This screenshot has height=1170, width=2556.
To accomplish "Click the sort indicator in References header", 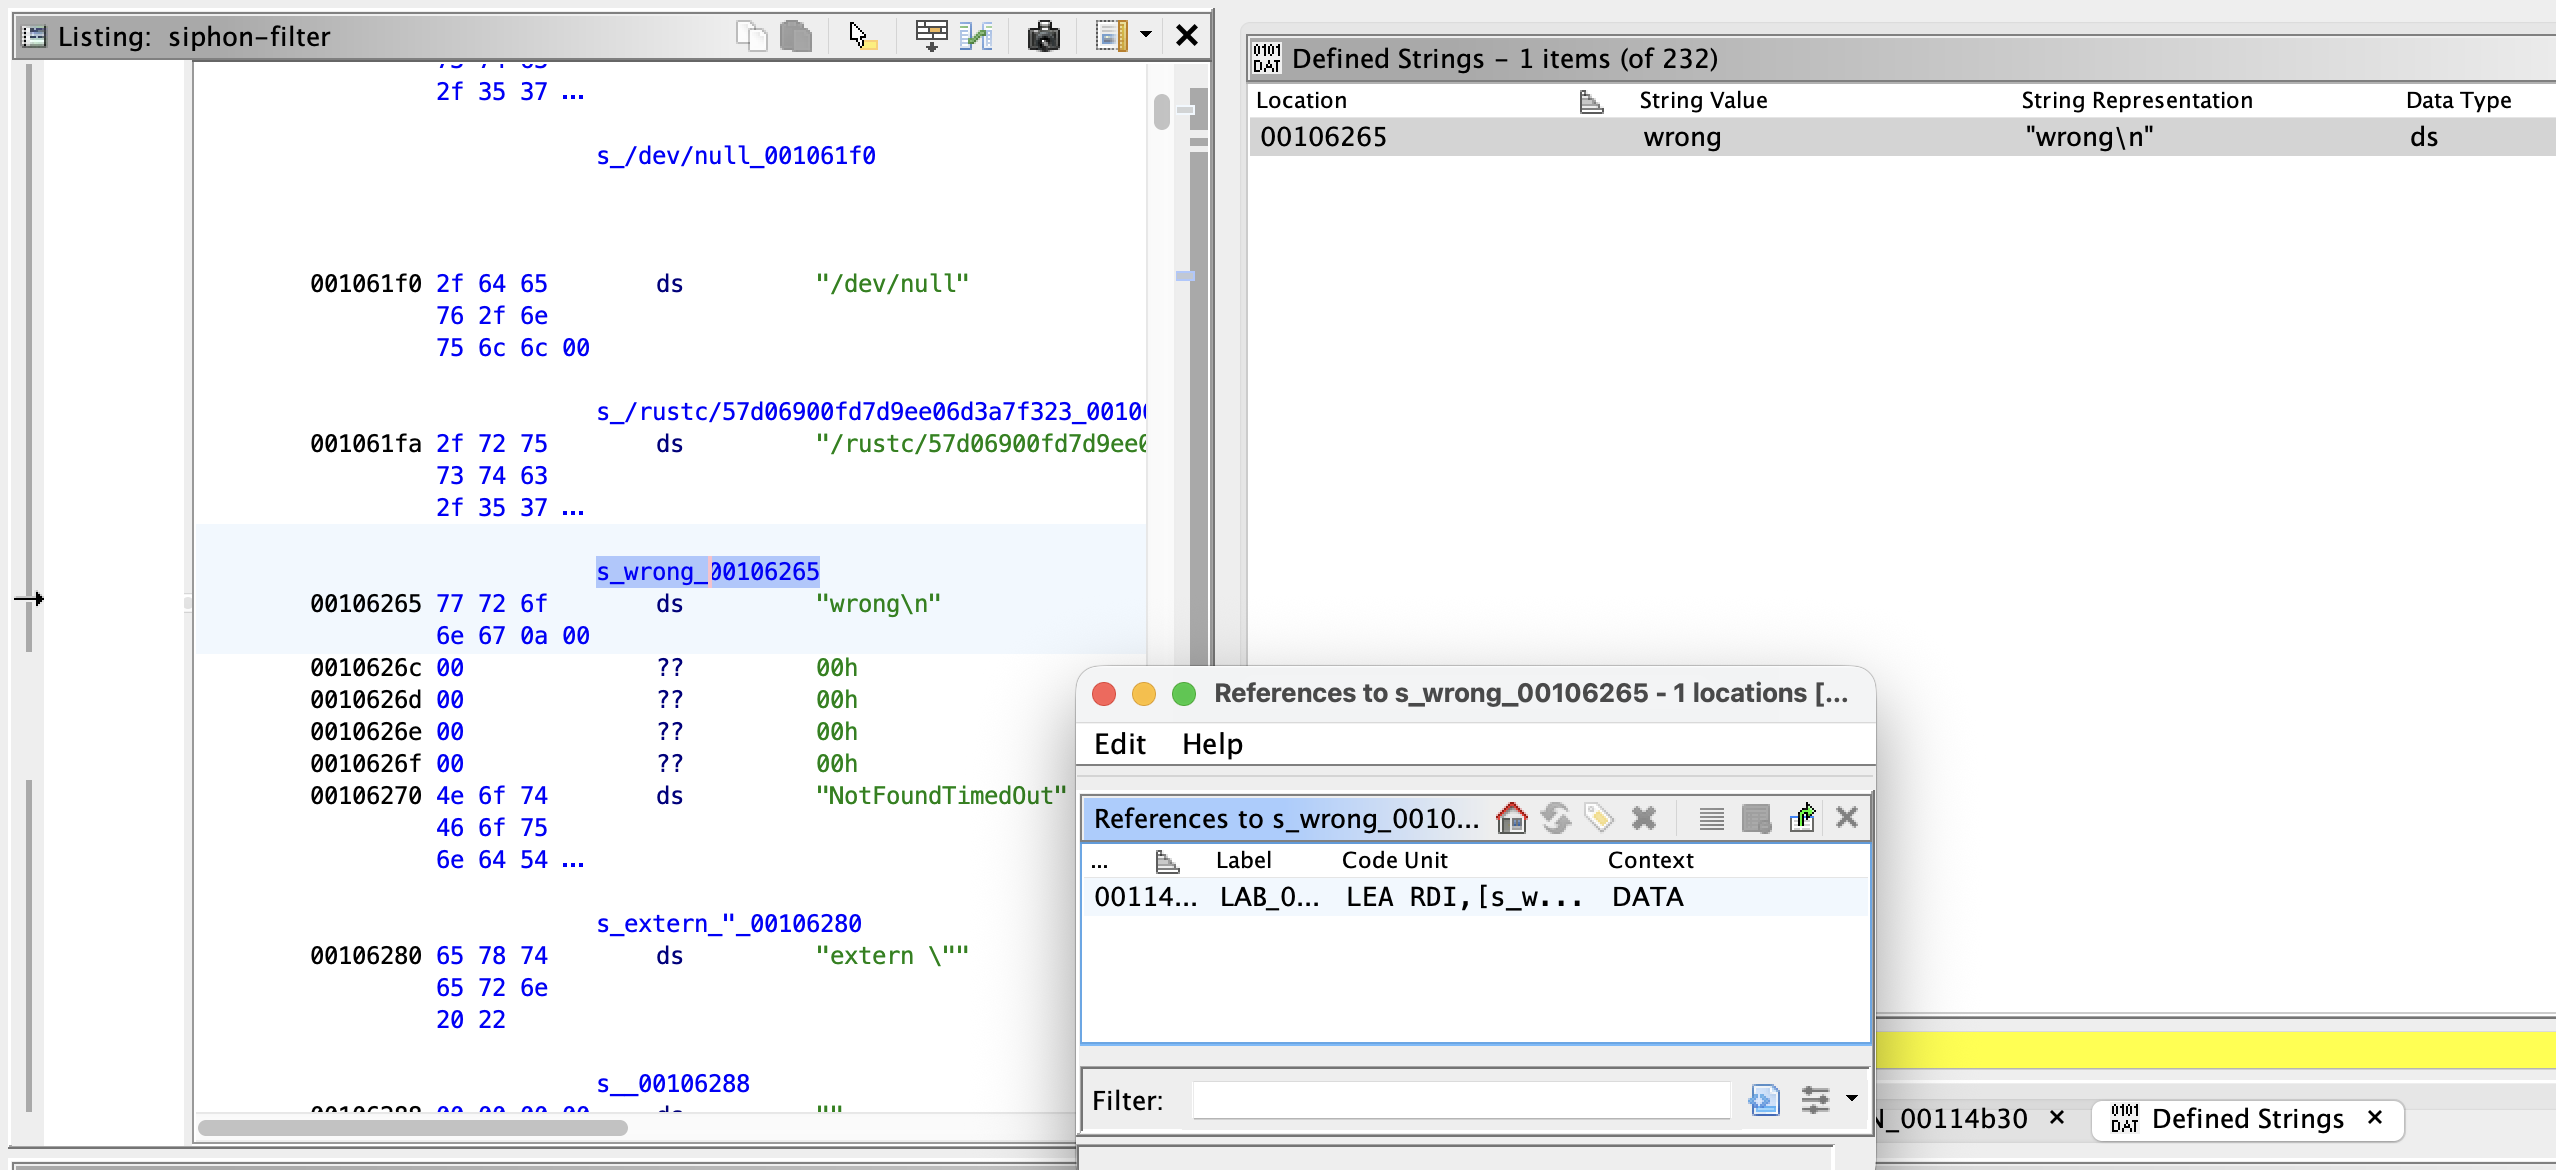I will [x=1167, y=860].
